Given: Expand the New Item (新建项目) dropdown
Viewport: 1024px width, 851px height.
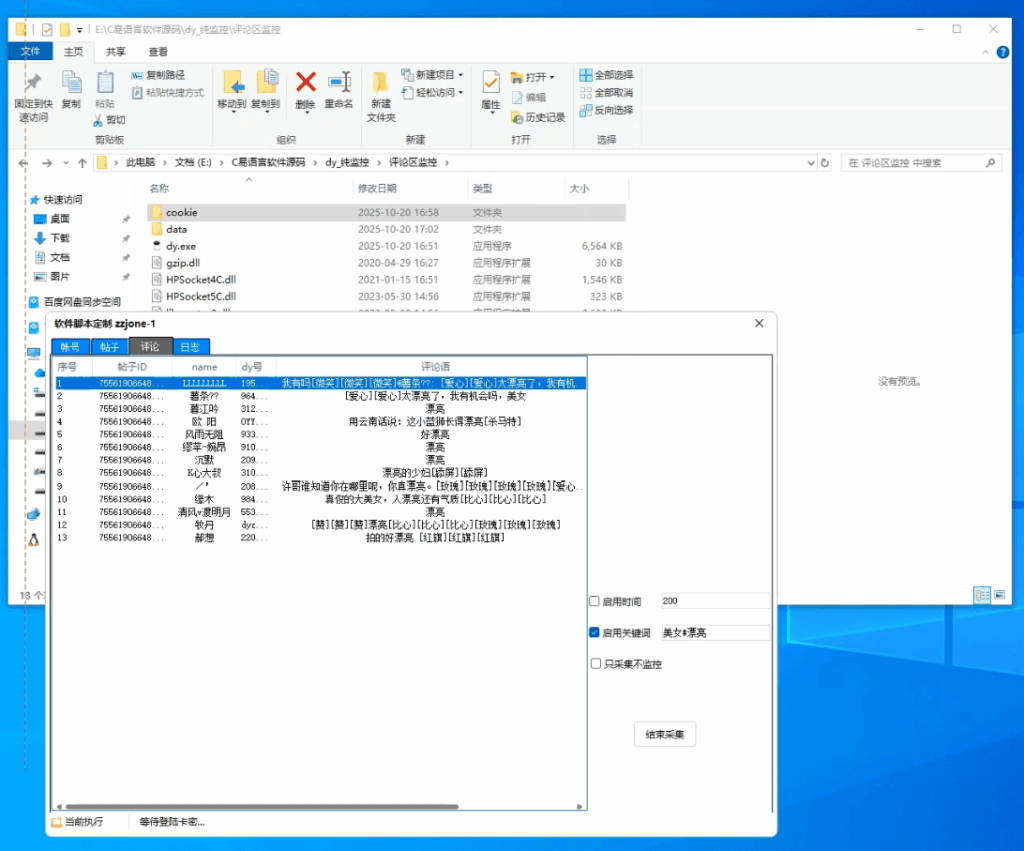Looking at the screenshot, I should click(x=461, y=75).
